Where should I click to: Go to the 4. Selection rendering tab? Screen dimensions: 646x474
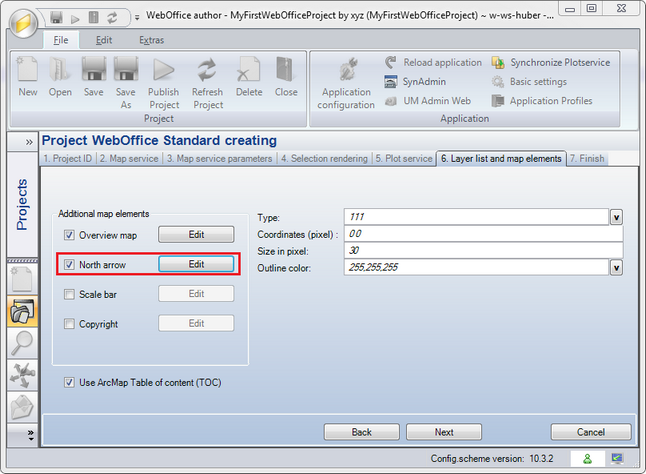tap(324, 159)
